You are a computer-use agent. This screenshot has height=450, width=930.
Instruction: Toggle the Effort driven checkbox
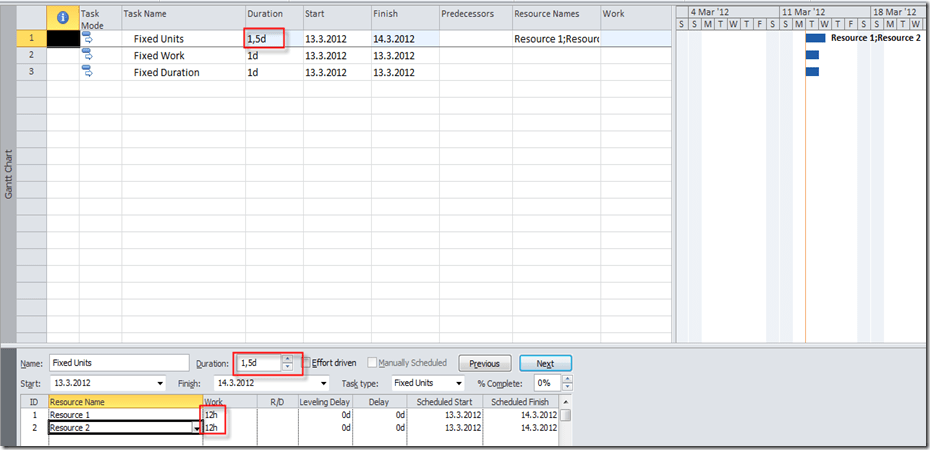(x=308, y=363)
